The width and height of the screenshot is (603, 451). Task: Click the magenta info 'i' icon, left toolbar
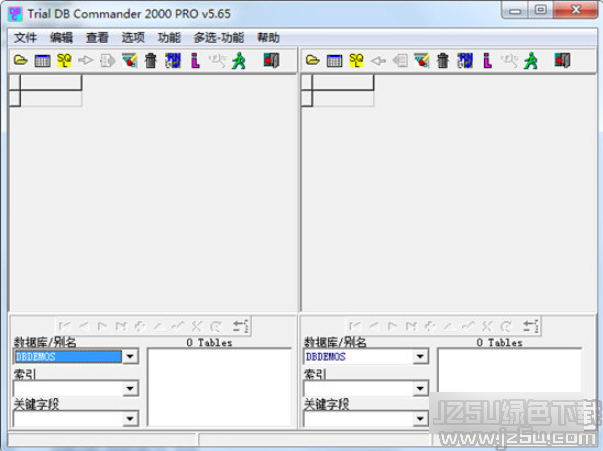pyautogui.click(x=195, y=61)
